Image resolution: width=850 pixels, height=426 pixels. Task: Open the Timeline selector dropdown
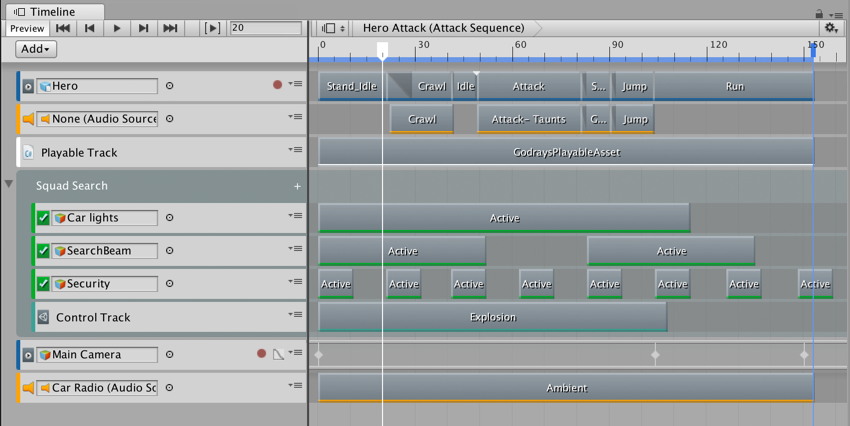tap(333, 28)
